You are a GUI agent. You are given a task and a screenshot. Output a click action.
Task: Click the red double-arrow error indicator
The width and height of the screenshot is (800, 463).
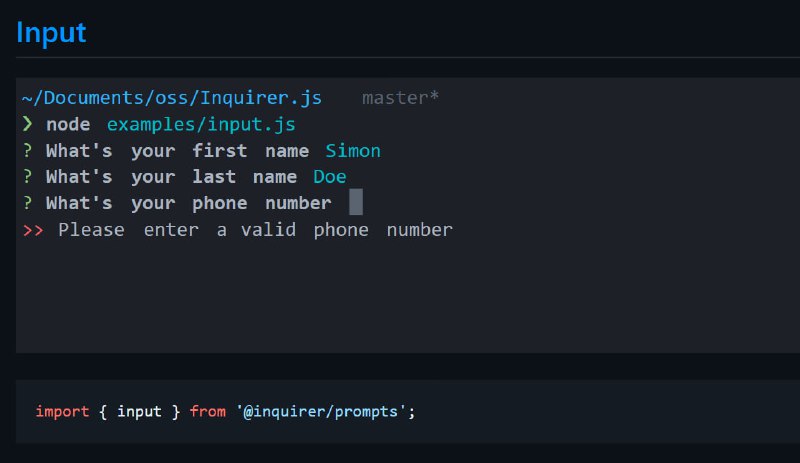coord(33,230)
